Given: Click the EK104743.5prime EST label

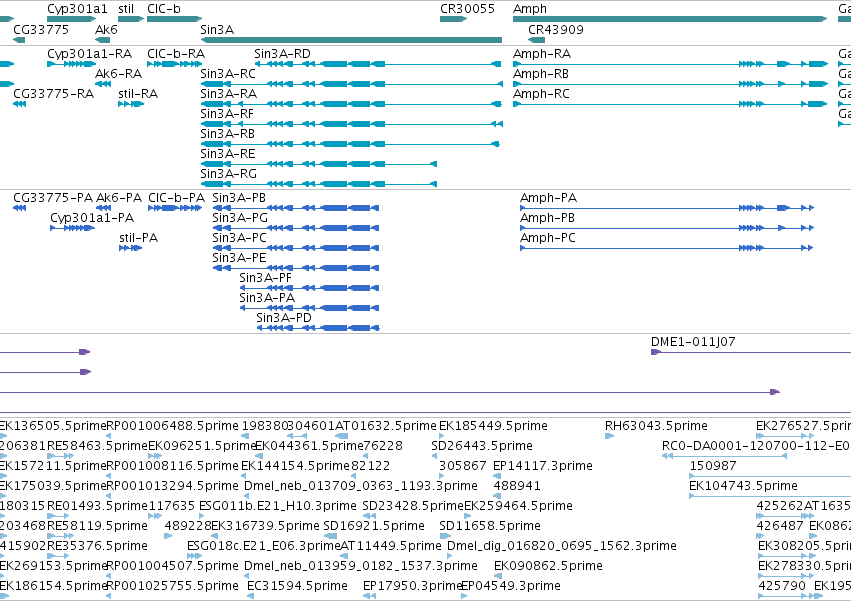Looking at the screenshot, I should [743, 486].
